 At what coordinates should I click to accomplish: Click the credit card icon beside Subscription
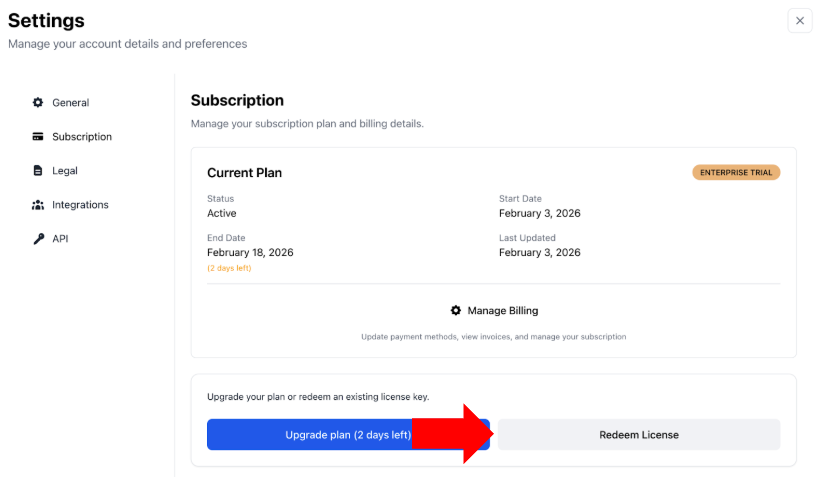tap(38, 137)
